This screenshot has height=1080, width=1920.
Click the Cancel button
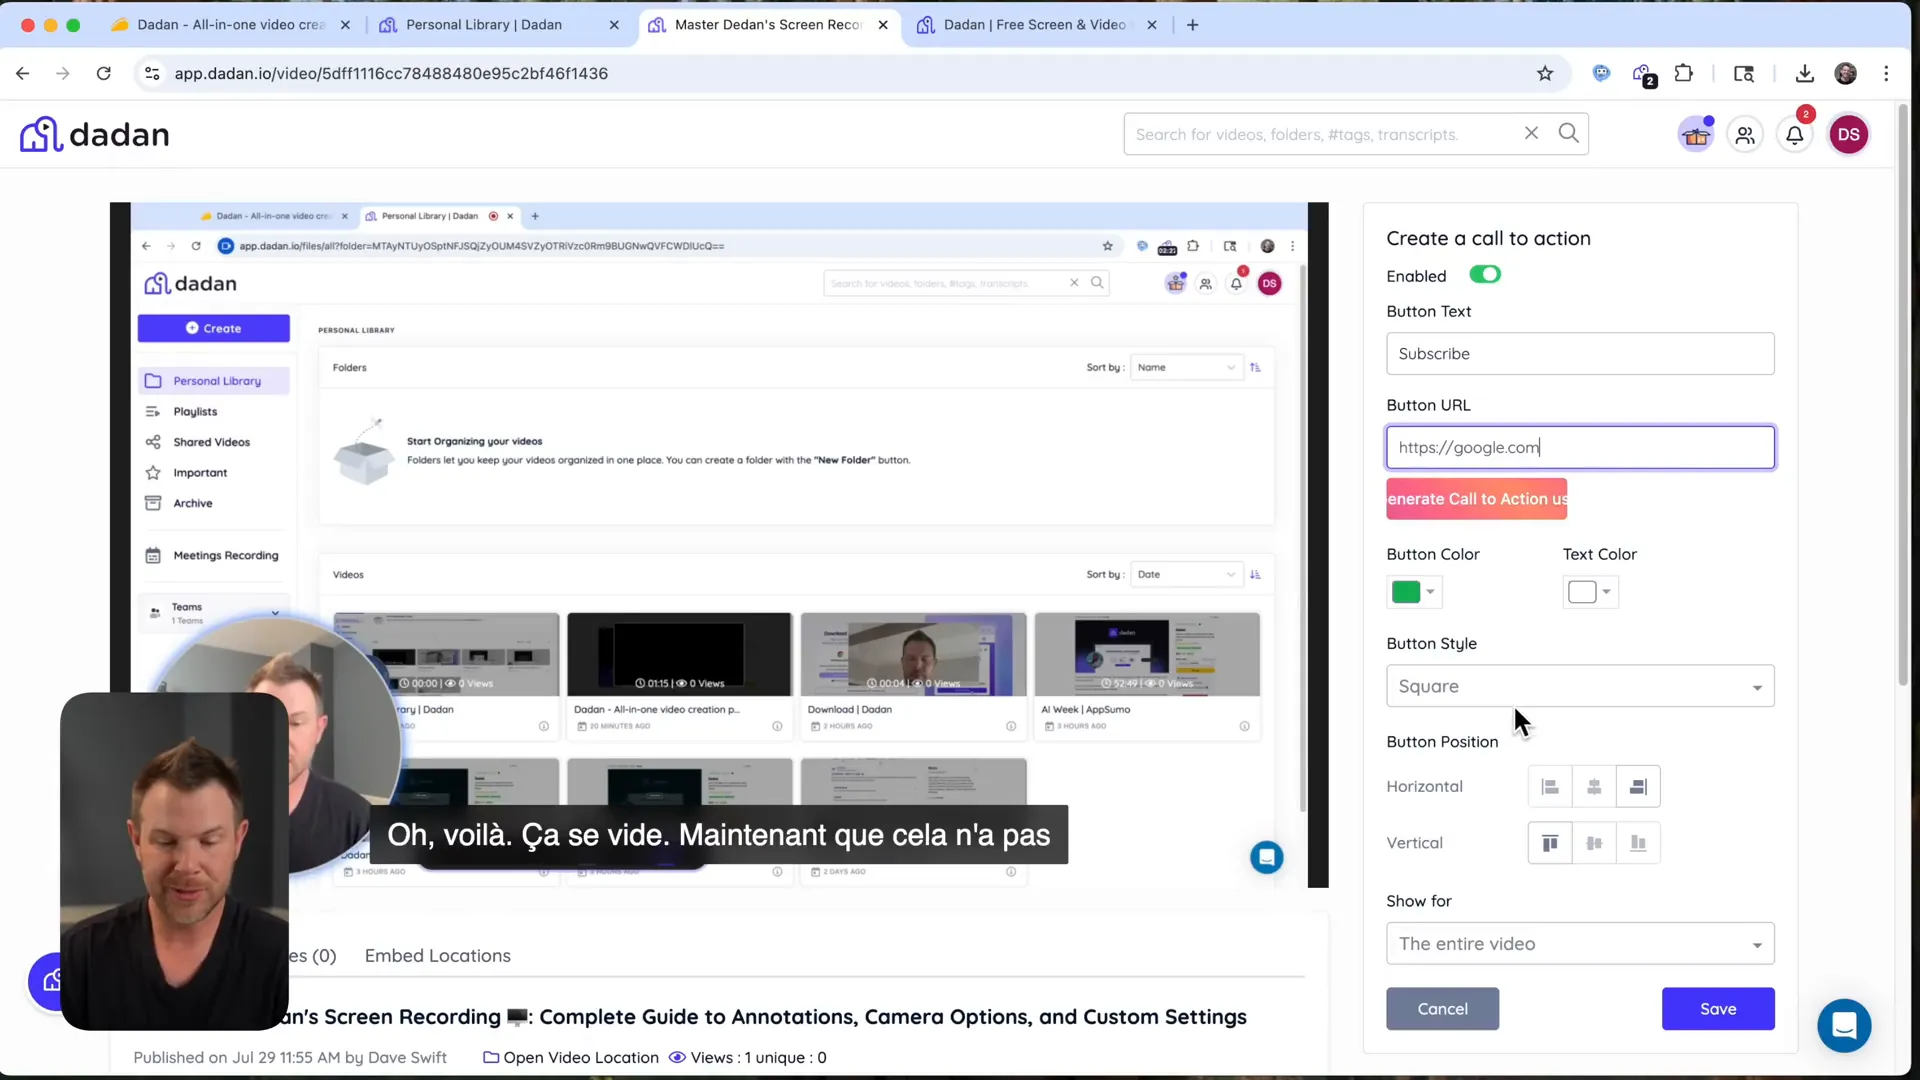[1442, 1009]
